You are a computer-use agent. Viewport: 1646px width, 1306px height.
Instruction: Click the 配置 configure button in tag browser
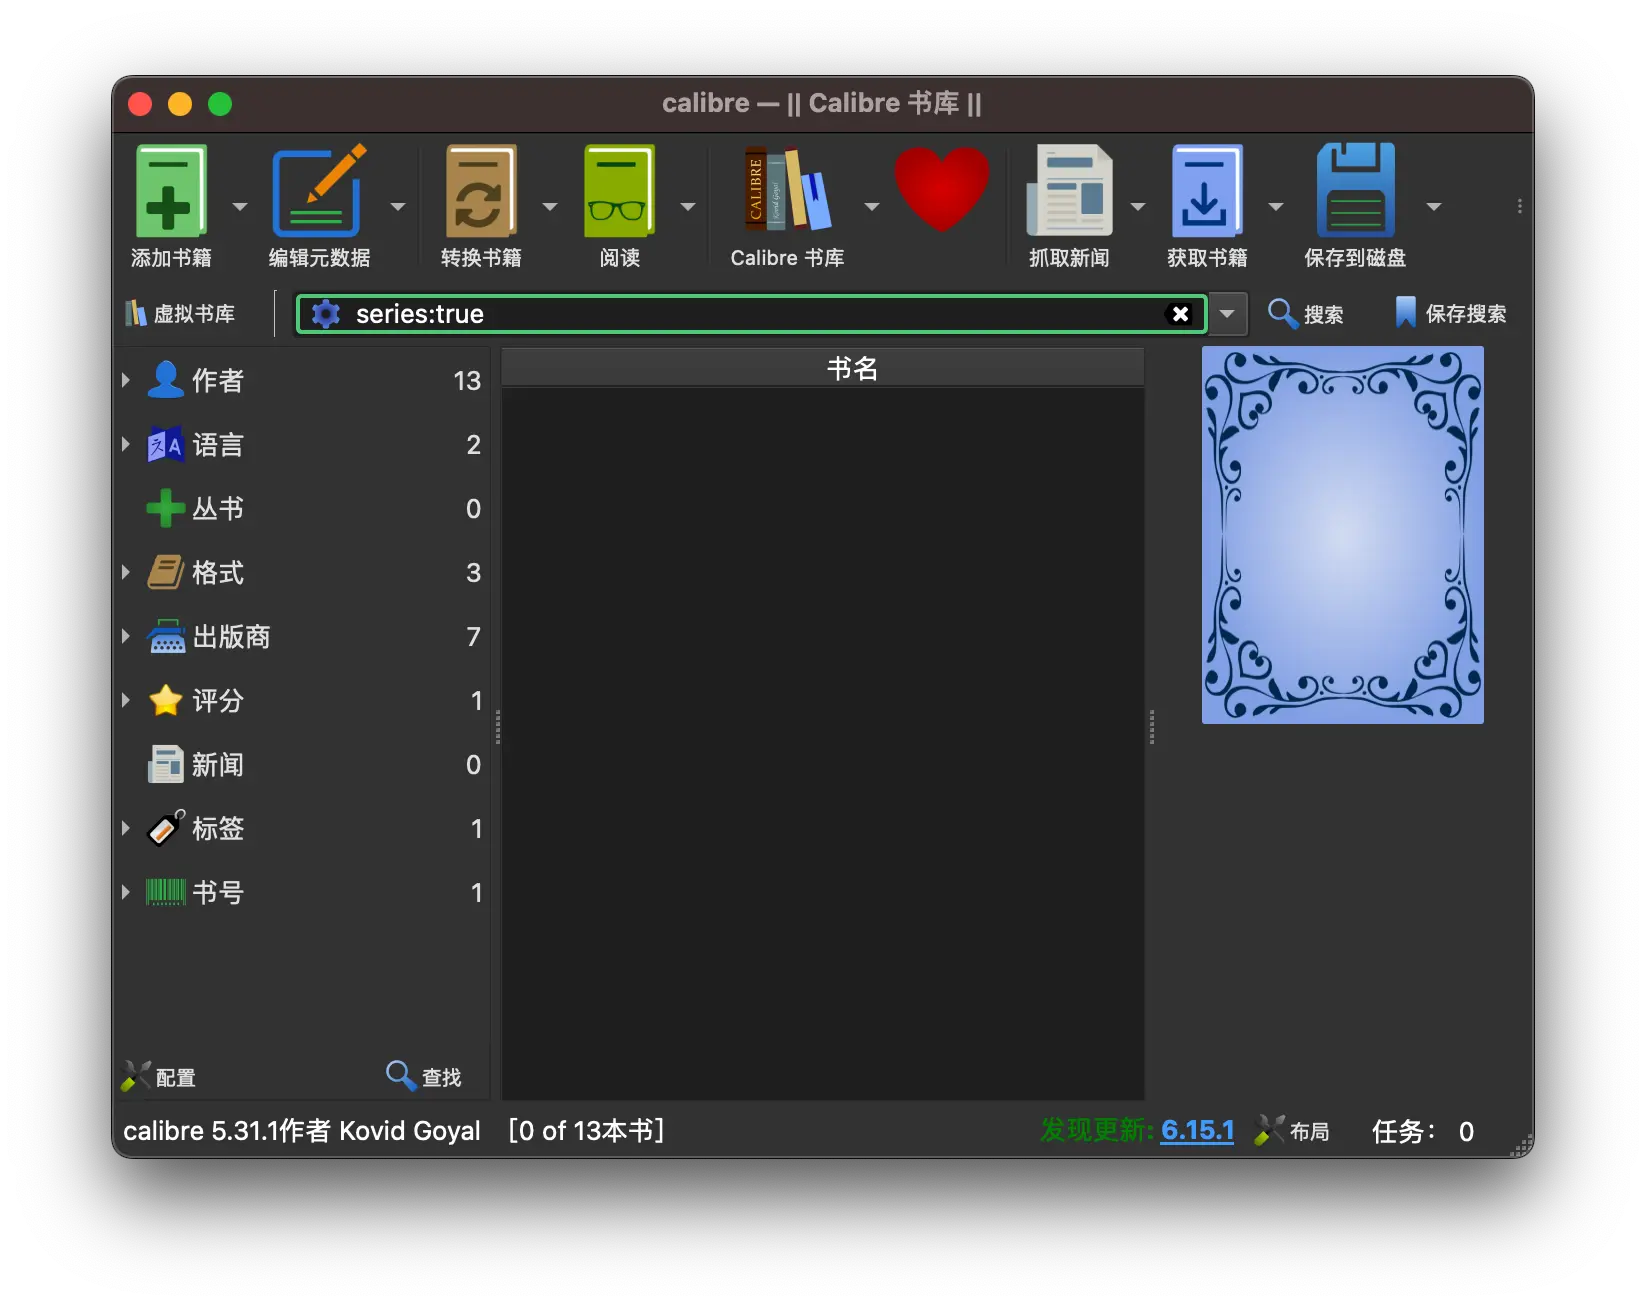coord(159,1077)
